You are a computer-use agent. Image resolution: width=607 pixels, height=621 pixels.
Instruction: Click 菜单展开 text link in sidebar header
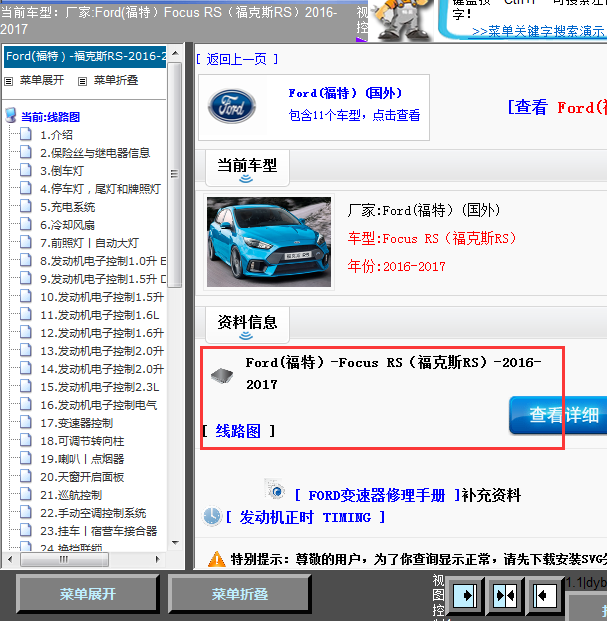(42, 80)
